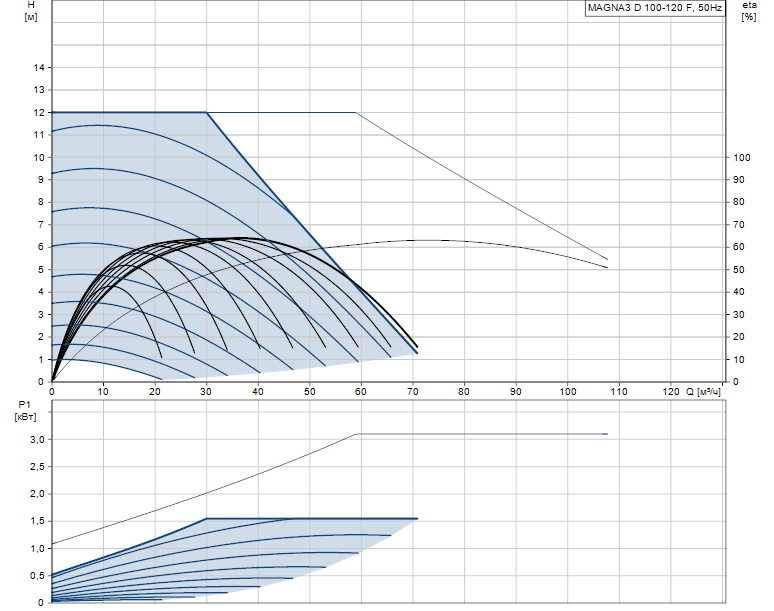Click the H [м] axis title
This screenshot has width=774, height=611.
click(31, 11)
